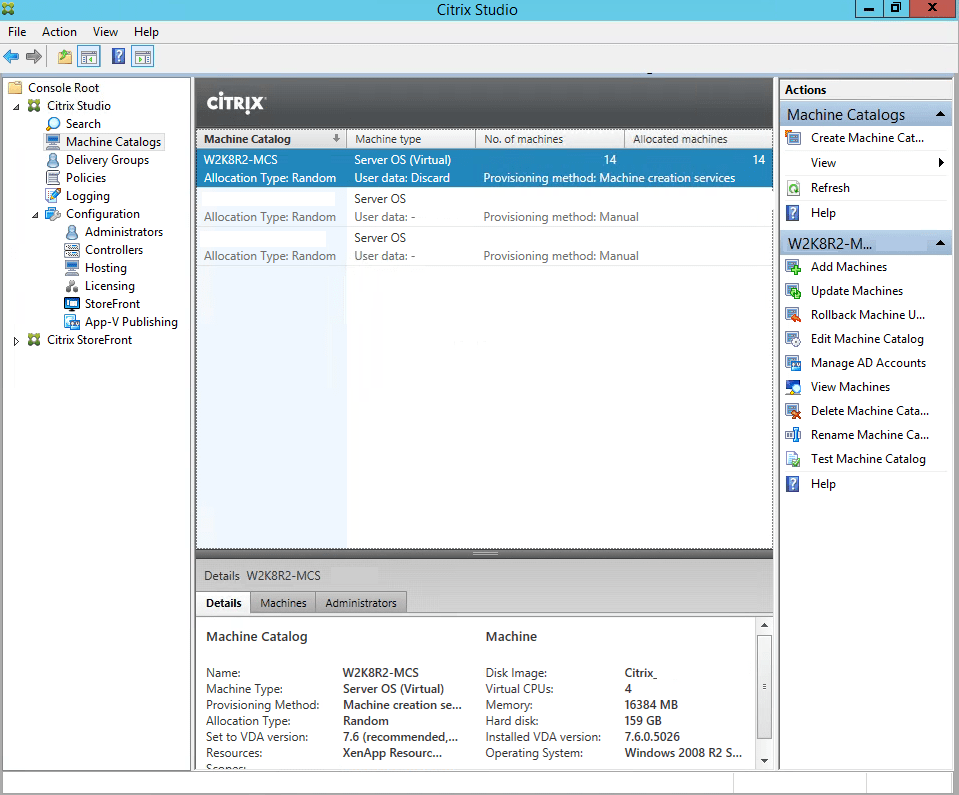
Task: Click the Update Machines icon
Action: click(x=793, y=291)
